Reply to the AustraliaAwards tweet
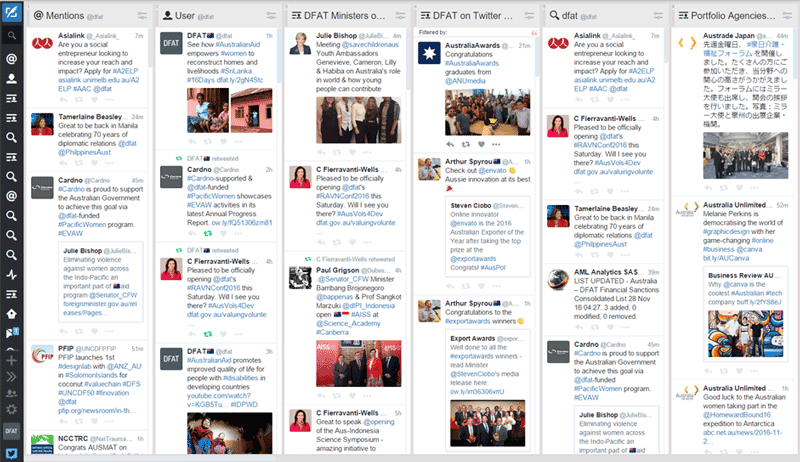800x462 pixels. (x=450, y=145)
